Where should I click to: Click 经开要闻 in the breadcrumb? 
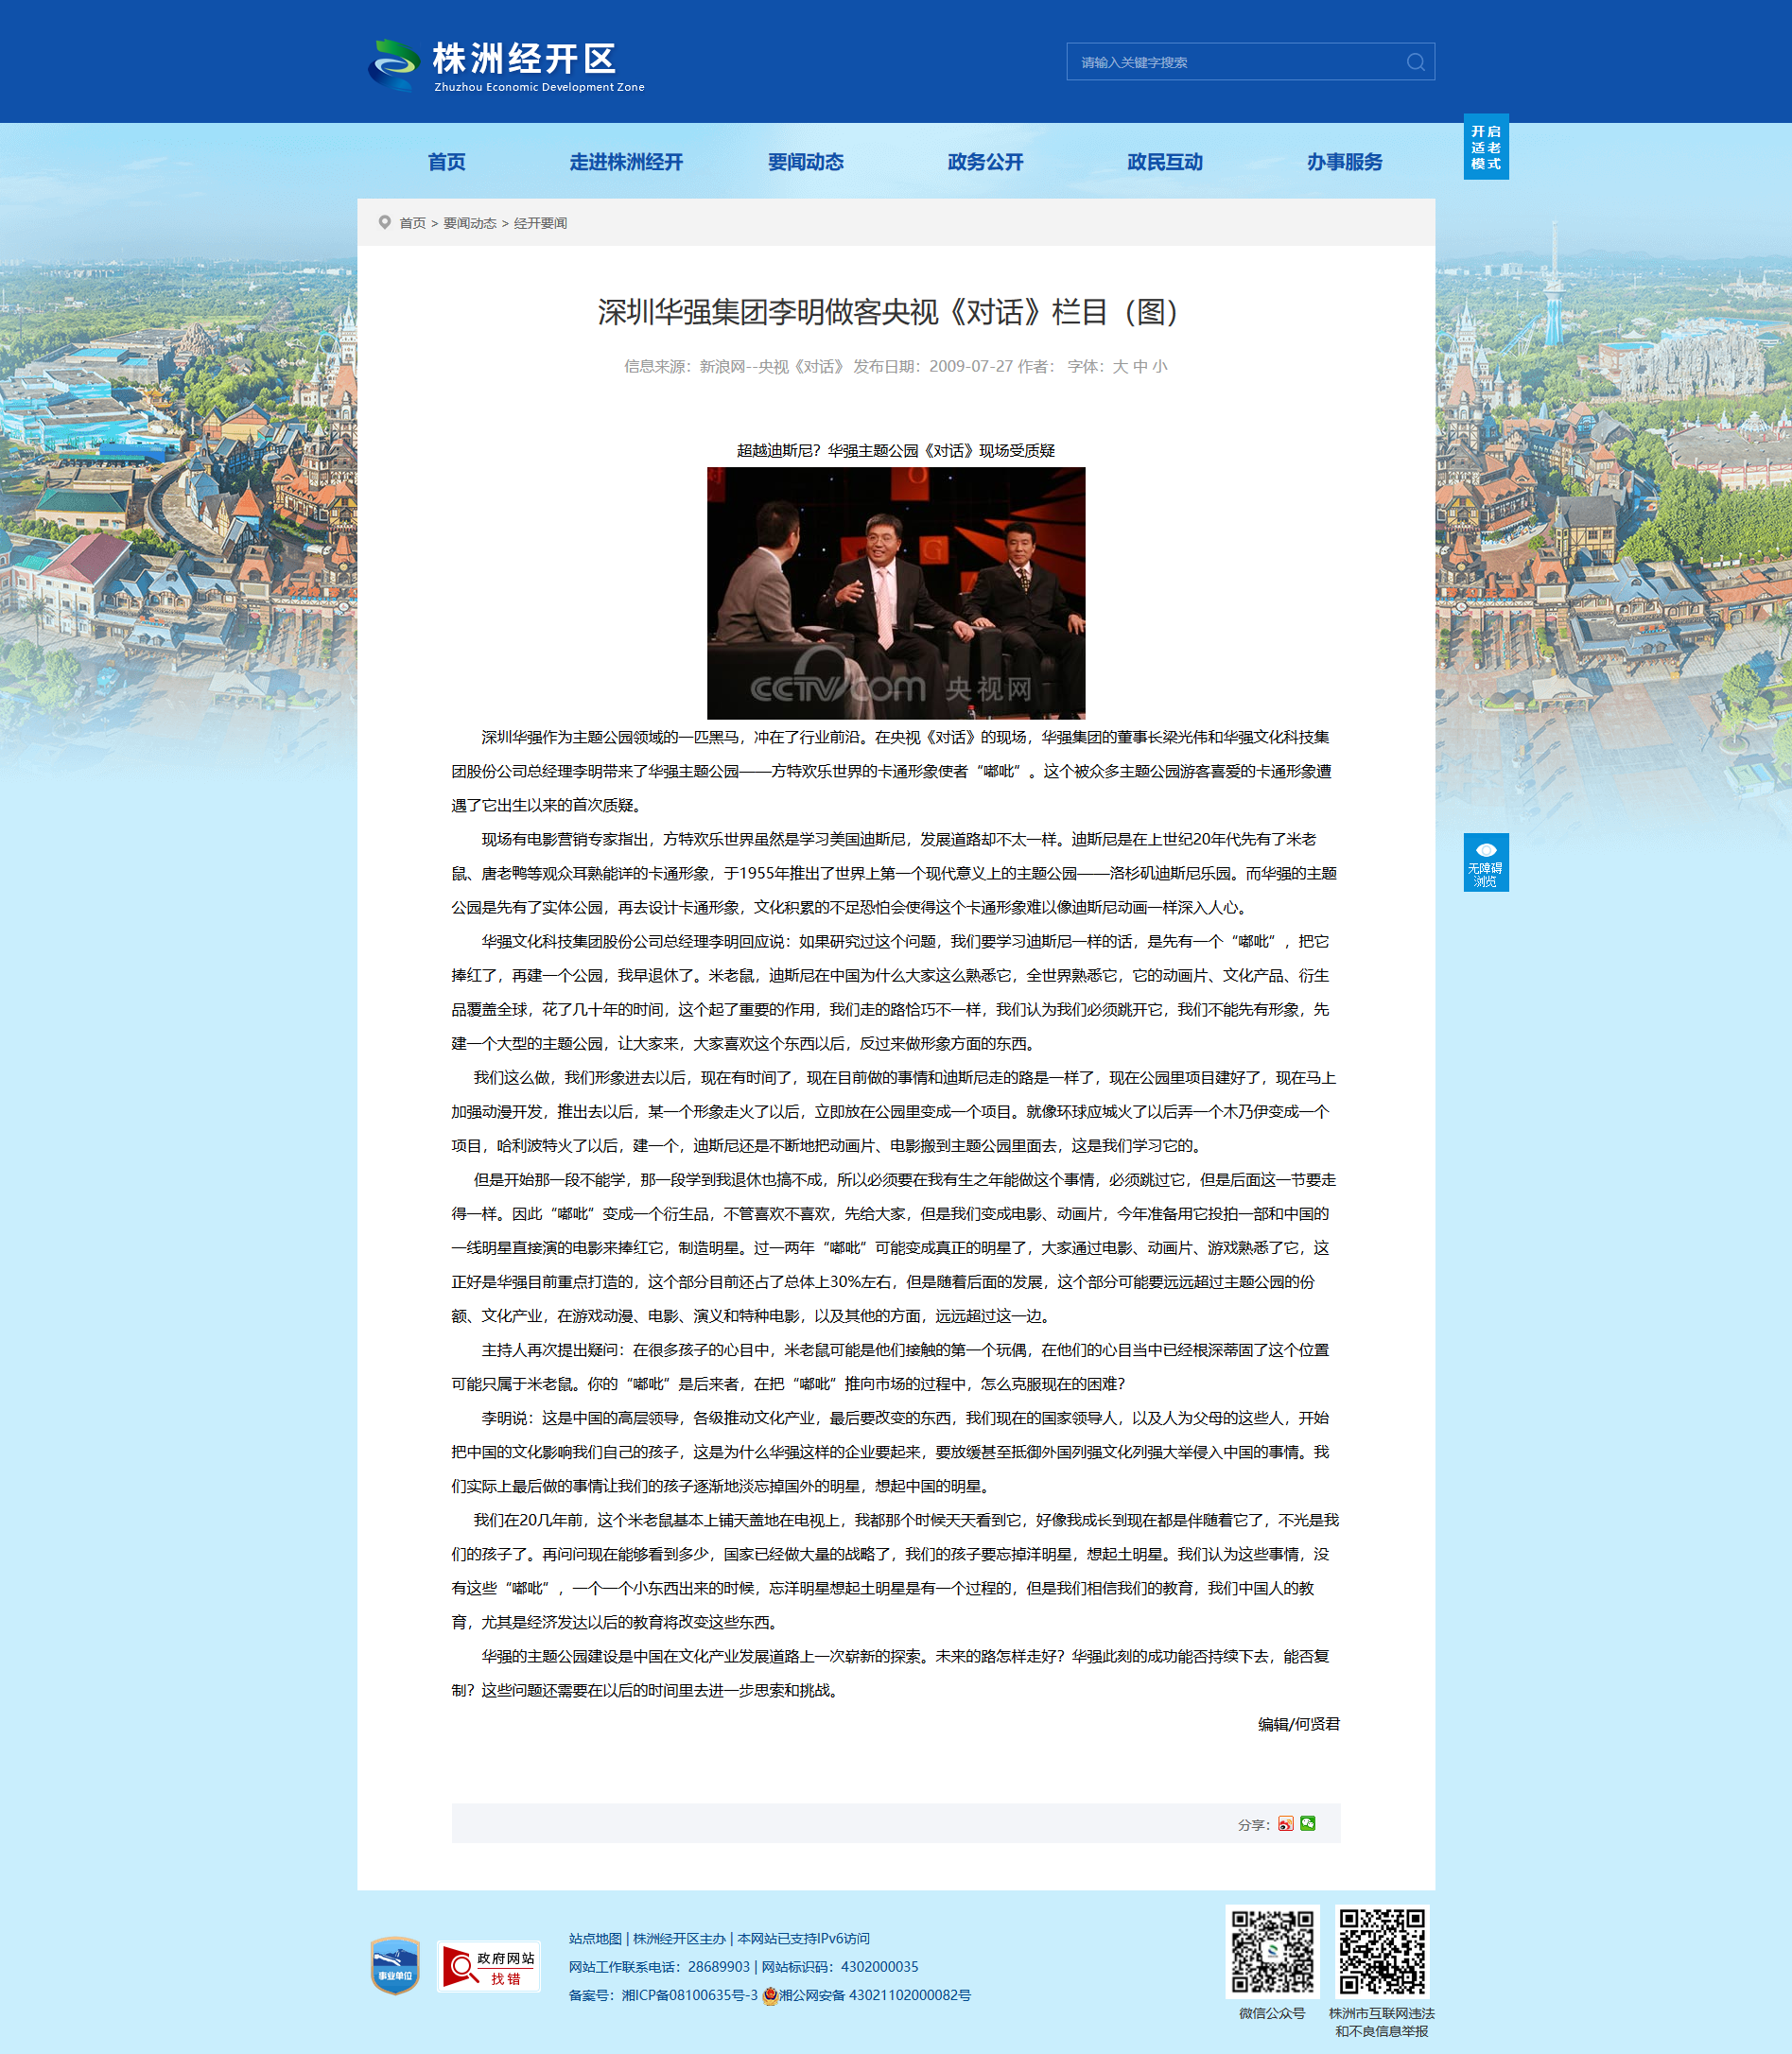point(540,223)
